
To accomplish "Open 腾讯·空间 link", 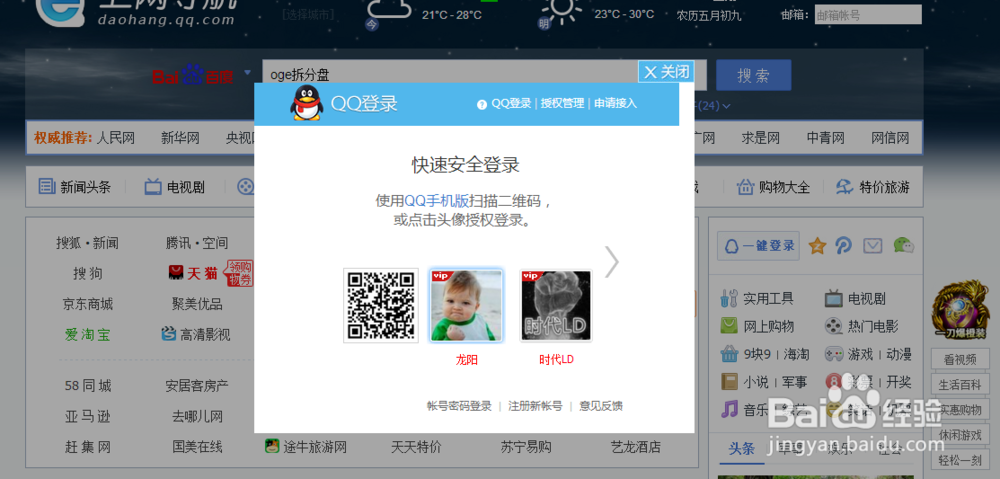I will [x=197, y=243].
